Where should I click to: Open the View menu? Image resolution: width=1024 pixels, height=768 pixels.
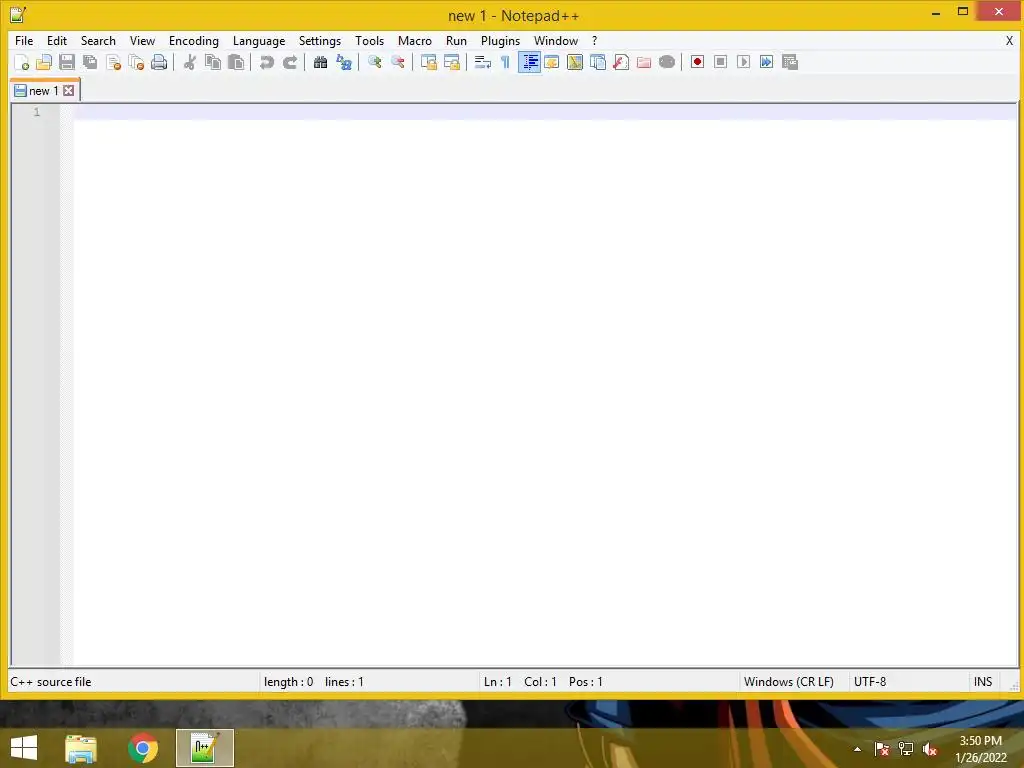142,40
